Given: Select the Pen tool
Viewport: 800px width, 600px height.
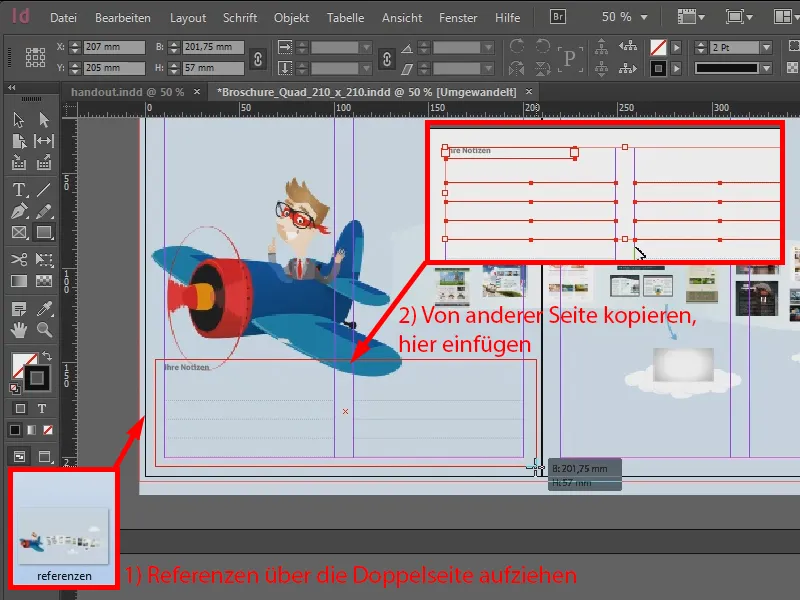Looking at the screenshot, I should (x=19, y=211).
